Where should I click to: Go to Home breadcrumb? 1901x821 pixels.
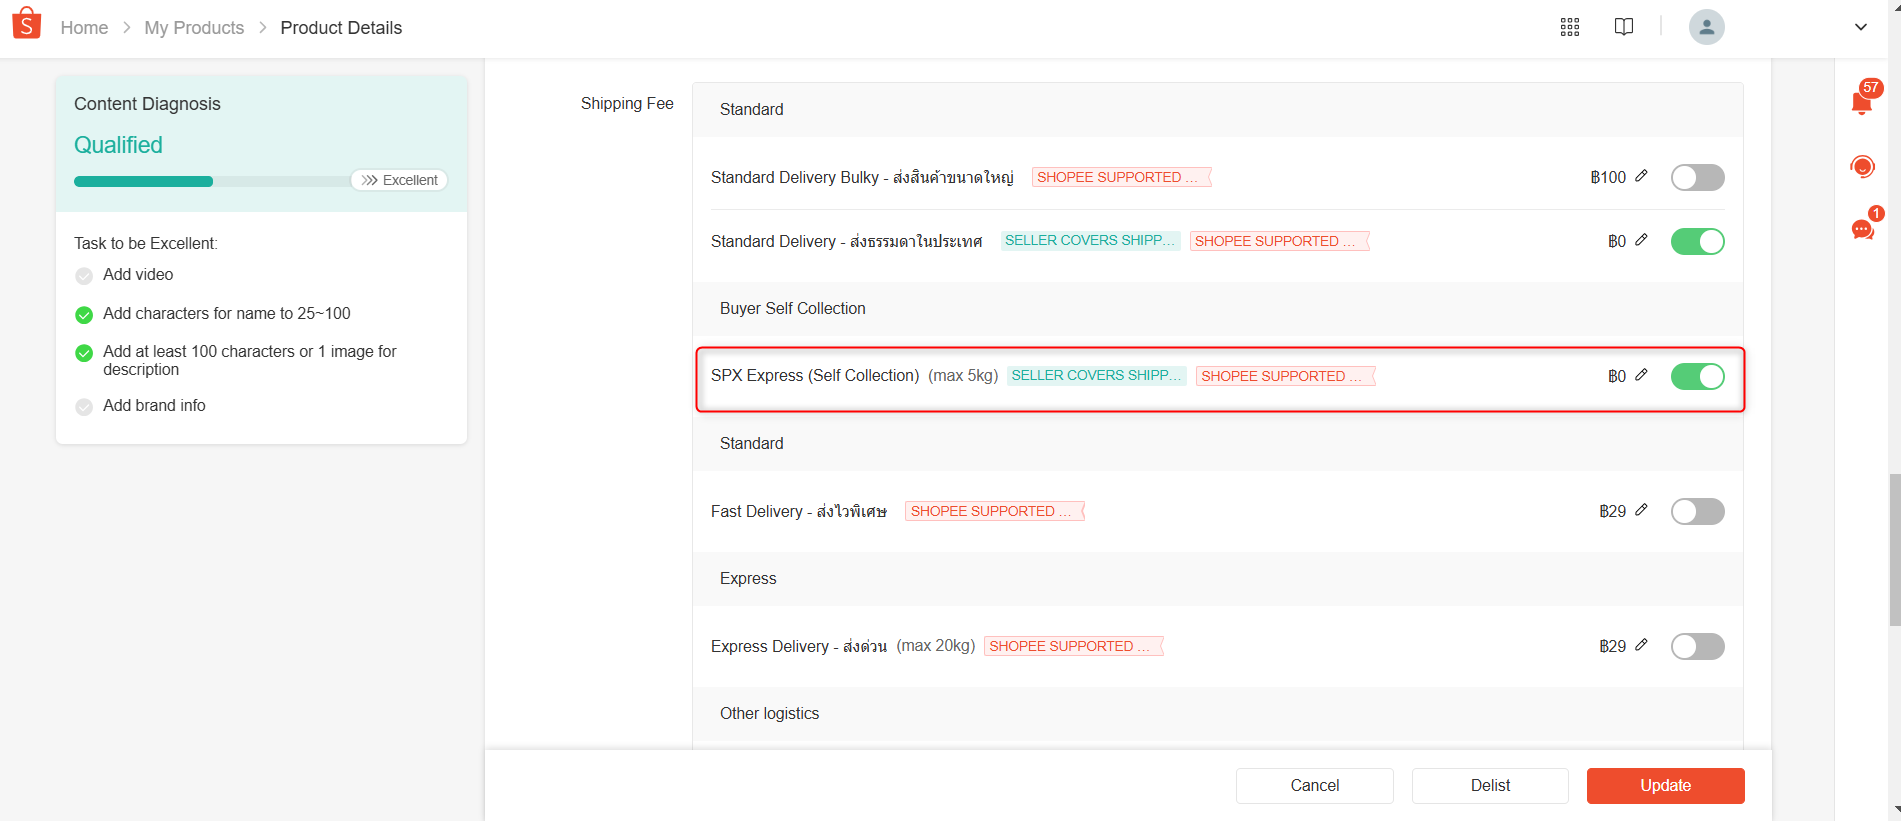tap(84, 28)
